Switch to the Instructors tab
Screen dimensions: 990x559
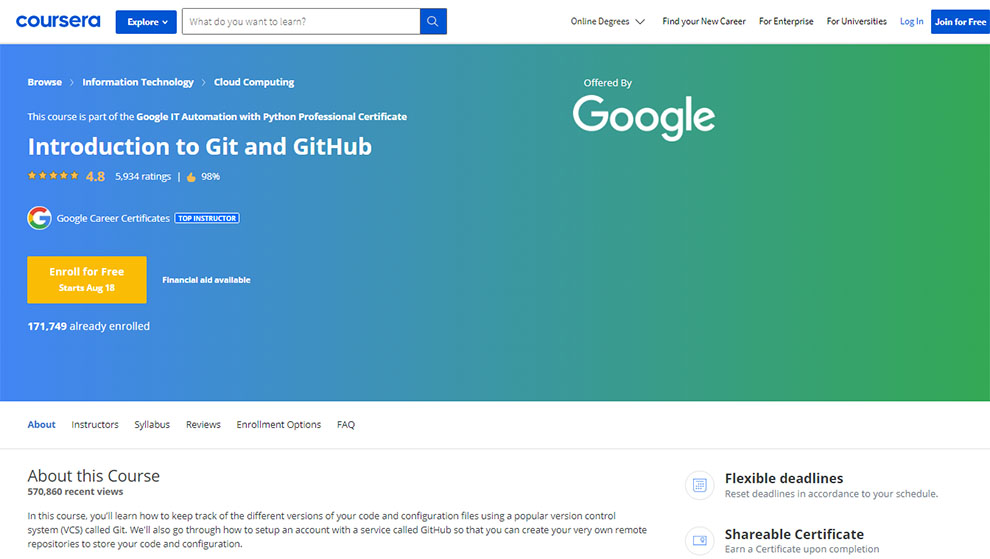pos(95,424)
